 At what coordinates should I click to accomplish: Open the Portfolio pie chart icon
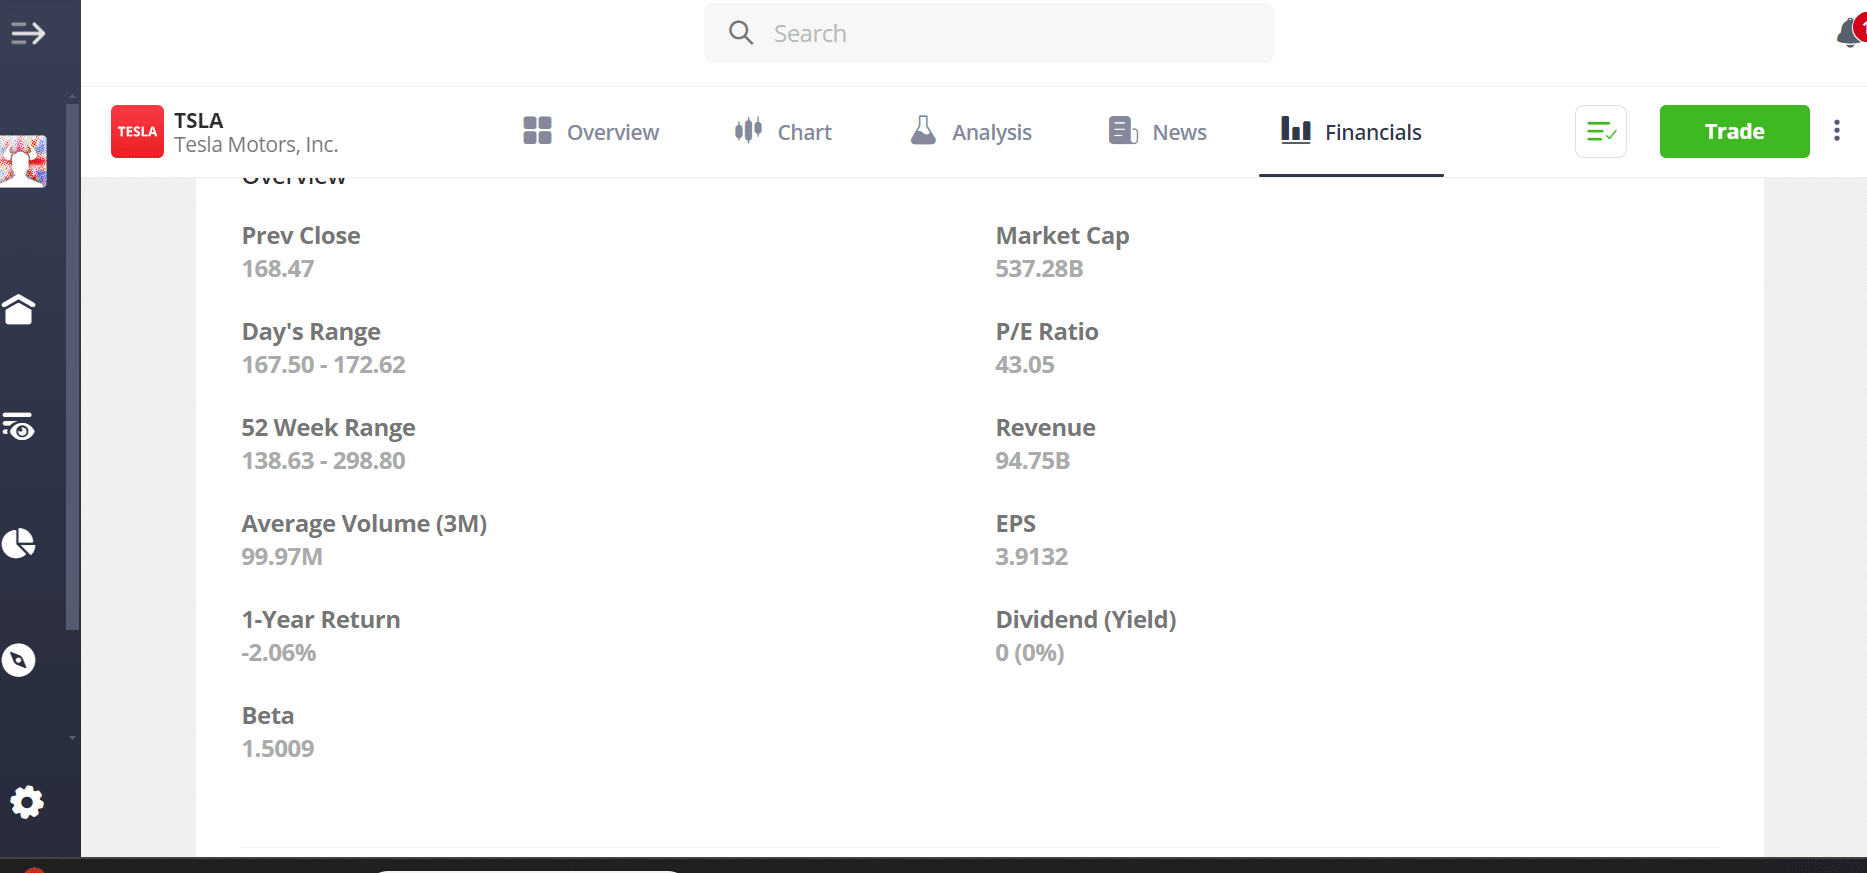[x=19, y=543]
